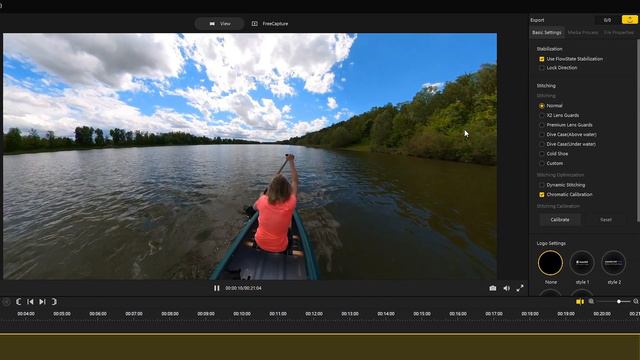Open the Basic Settings tab

coord(547,32)
